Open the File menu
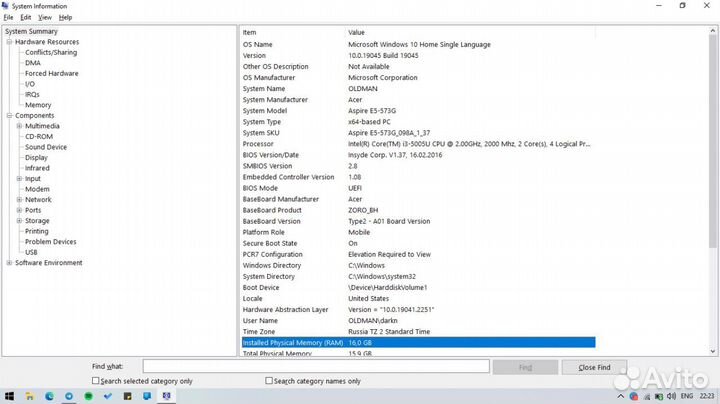The image size is (720, 404). pos(8,17)
